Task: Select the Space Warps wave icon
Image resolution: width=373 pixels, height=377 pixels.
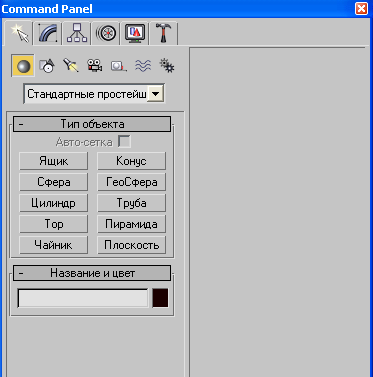Action: tap(143, 65)
